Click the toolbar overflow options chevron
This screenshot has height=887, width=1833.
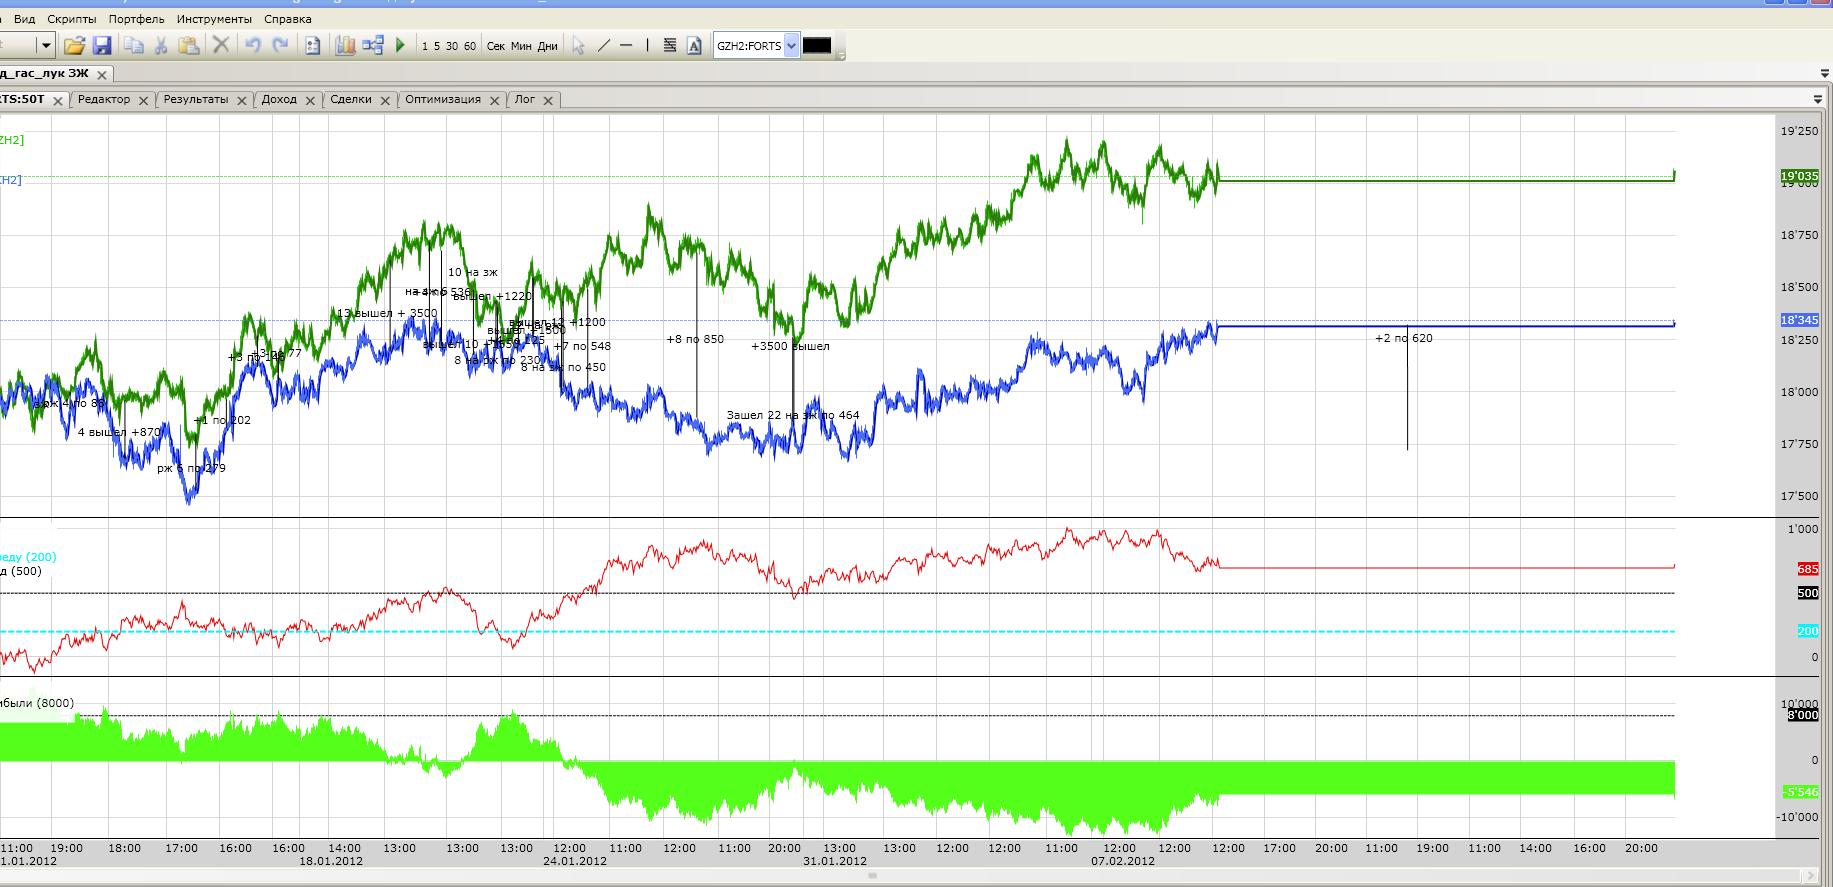pyautogui.click(x=841, y=55)
